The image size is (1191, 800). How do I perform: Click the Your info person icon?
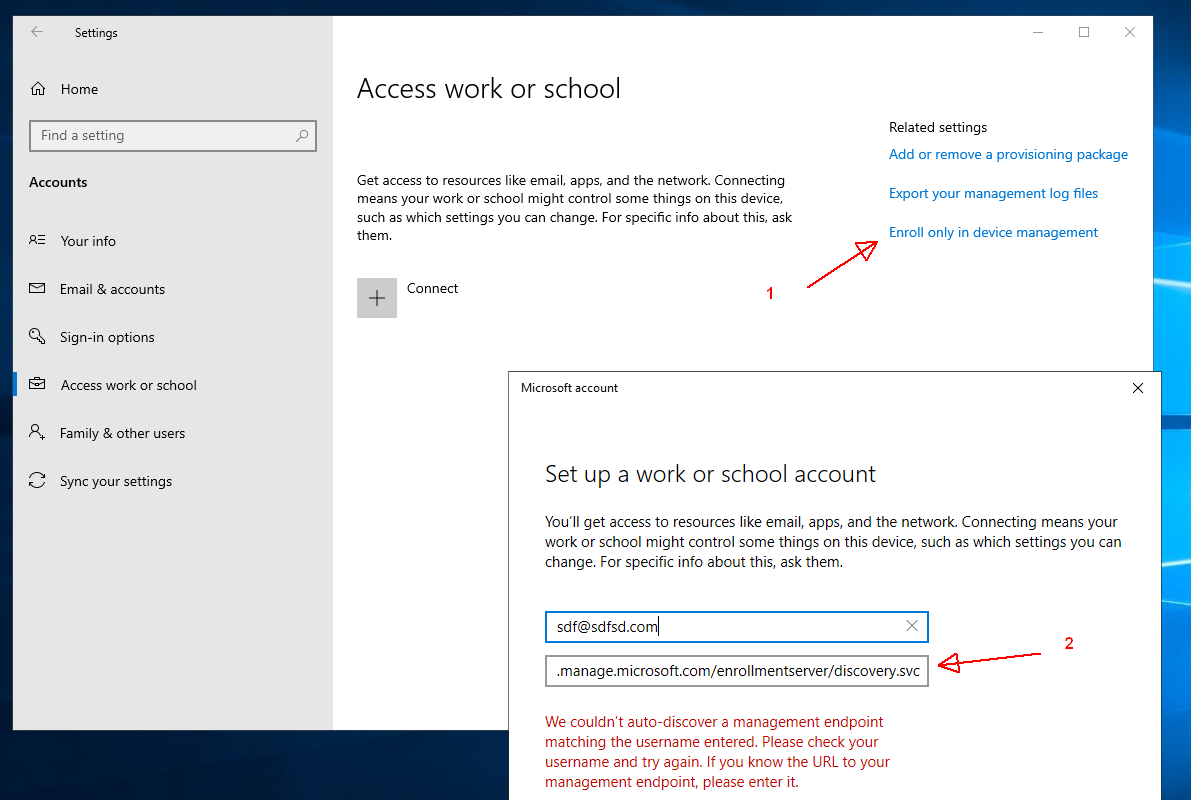point(37,240)
